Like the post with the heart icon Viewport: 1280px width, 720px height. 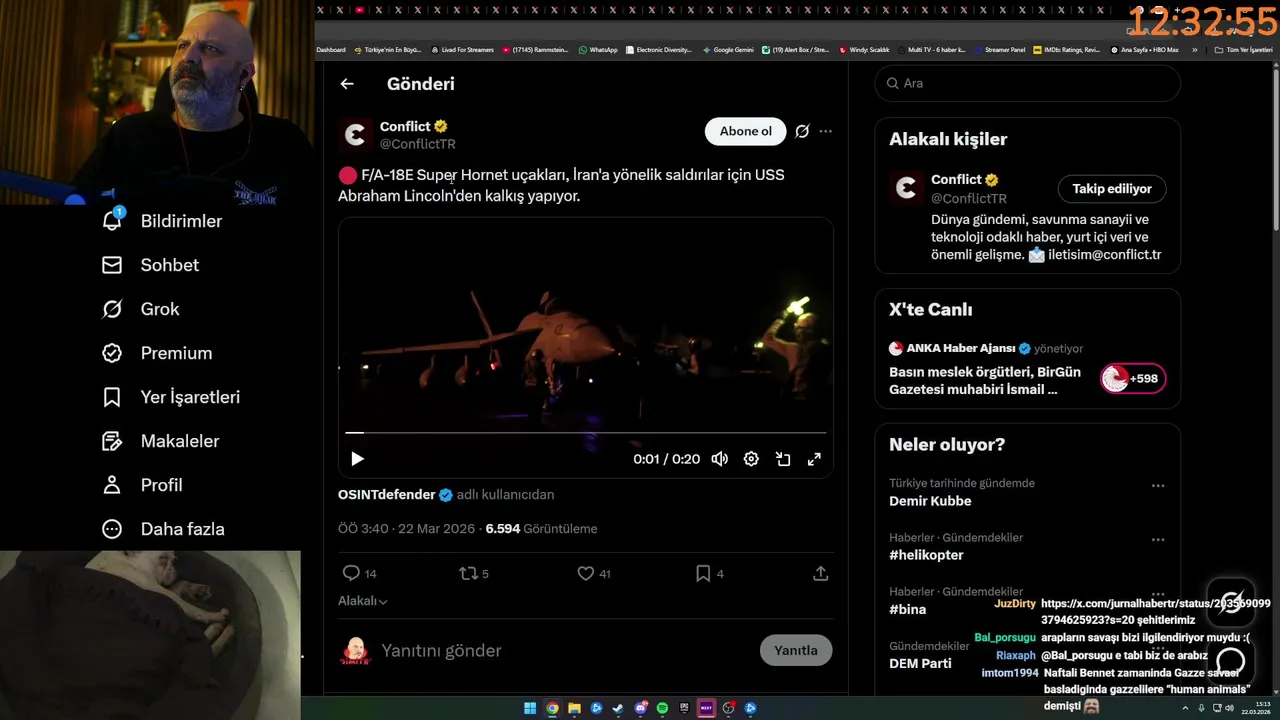click(x=594, y=573)
